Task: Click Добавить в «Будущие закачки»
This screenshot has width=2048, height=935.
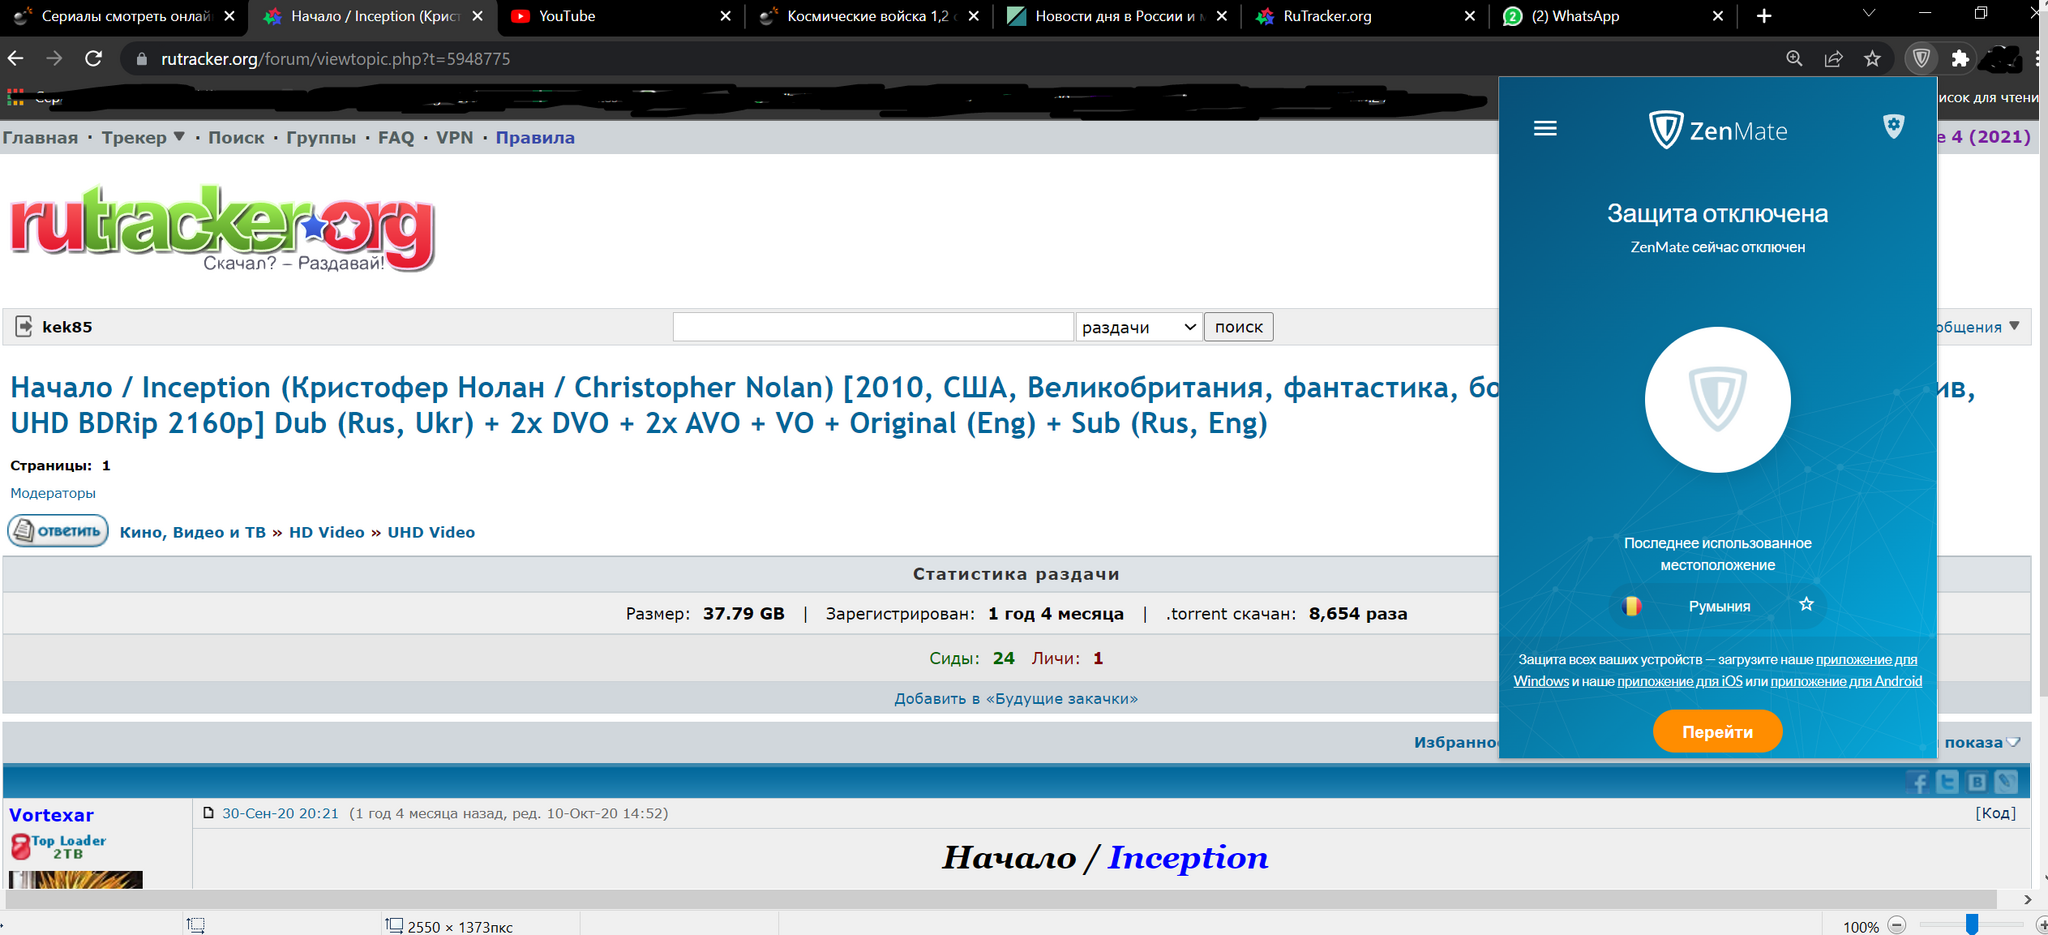Action: [x=1016, y=698]
